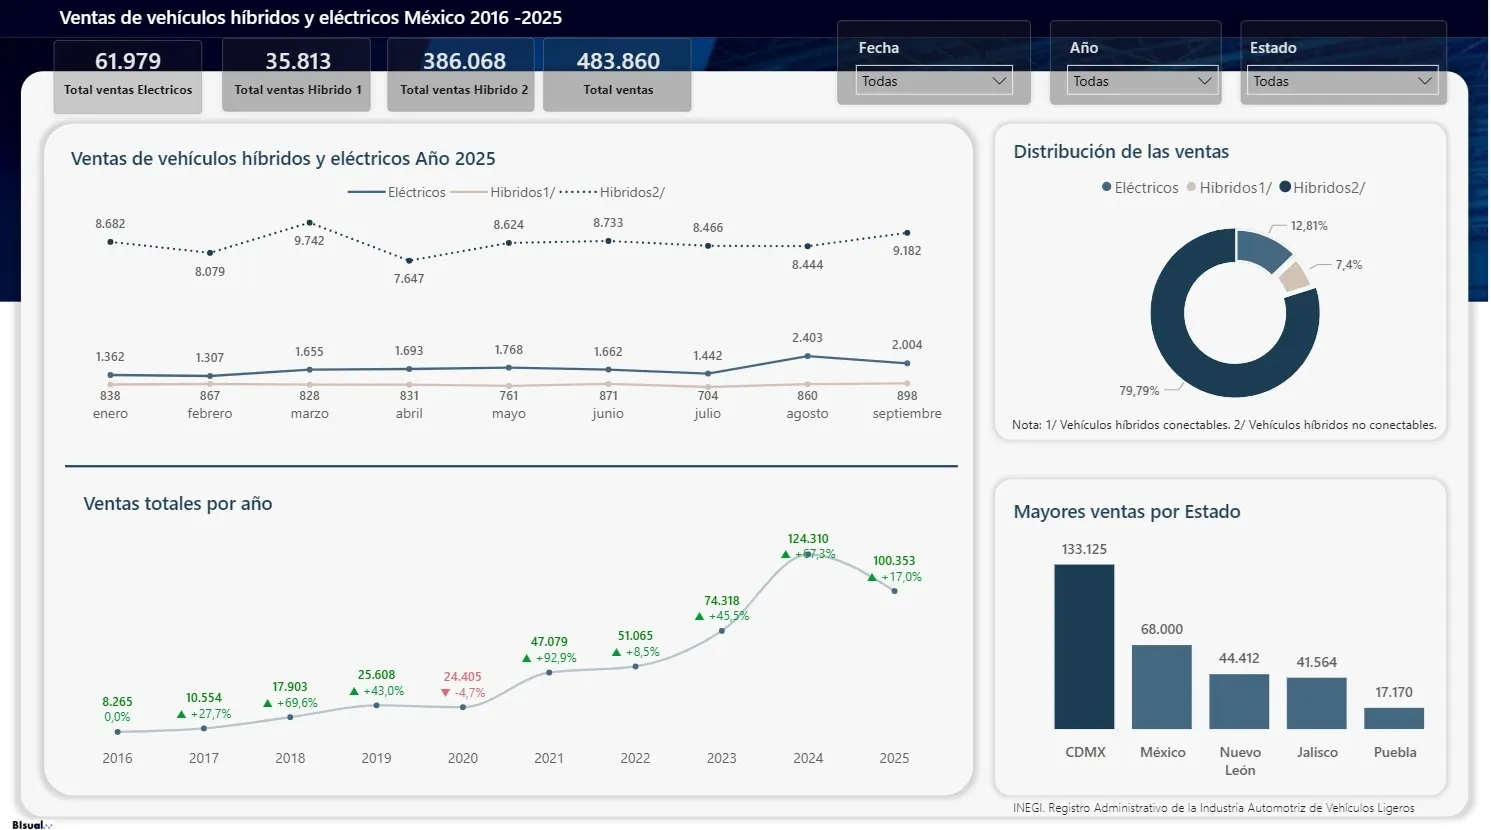
Task: Click the red down arrow for 2020
Action: coord(446,692)
